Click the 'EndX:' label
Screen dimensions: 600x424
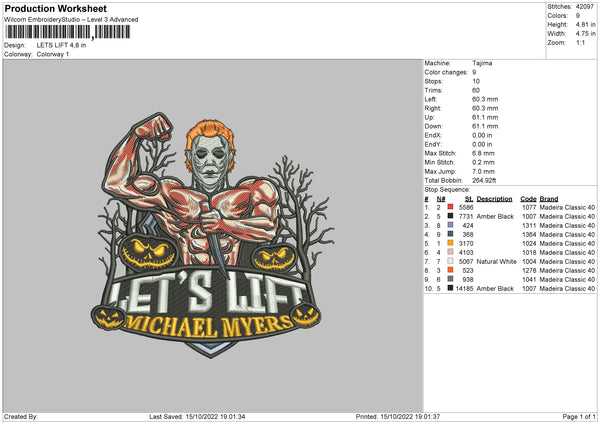tap(433, 135)
